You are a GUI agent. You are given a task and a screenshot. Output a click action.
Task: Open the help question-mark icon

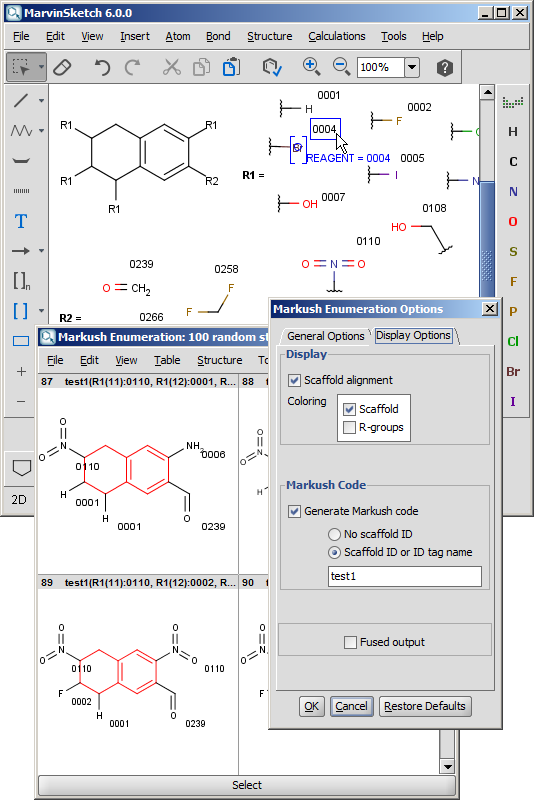pyautogui.click(x=445, y=67)
